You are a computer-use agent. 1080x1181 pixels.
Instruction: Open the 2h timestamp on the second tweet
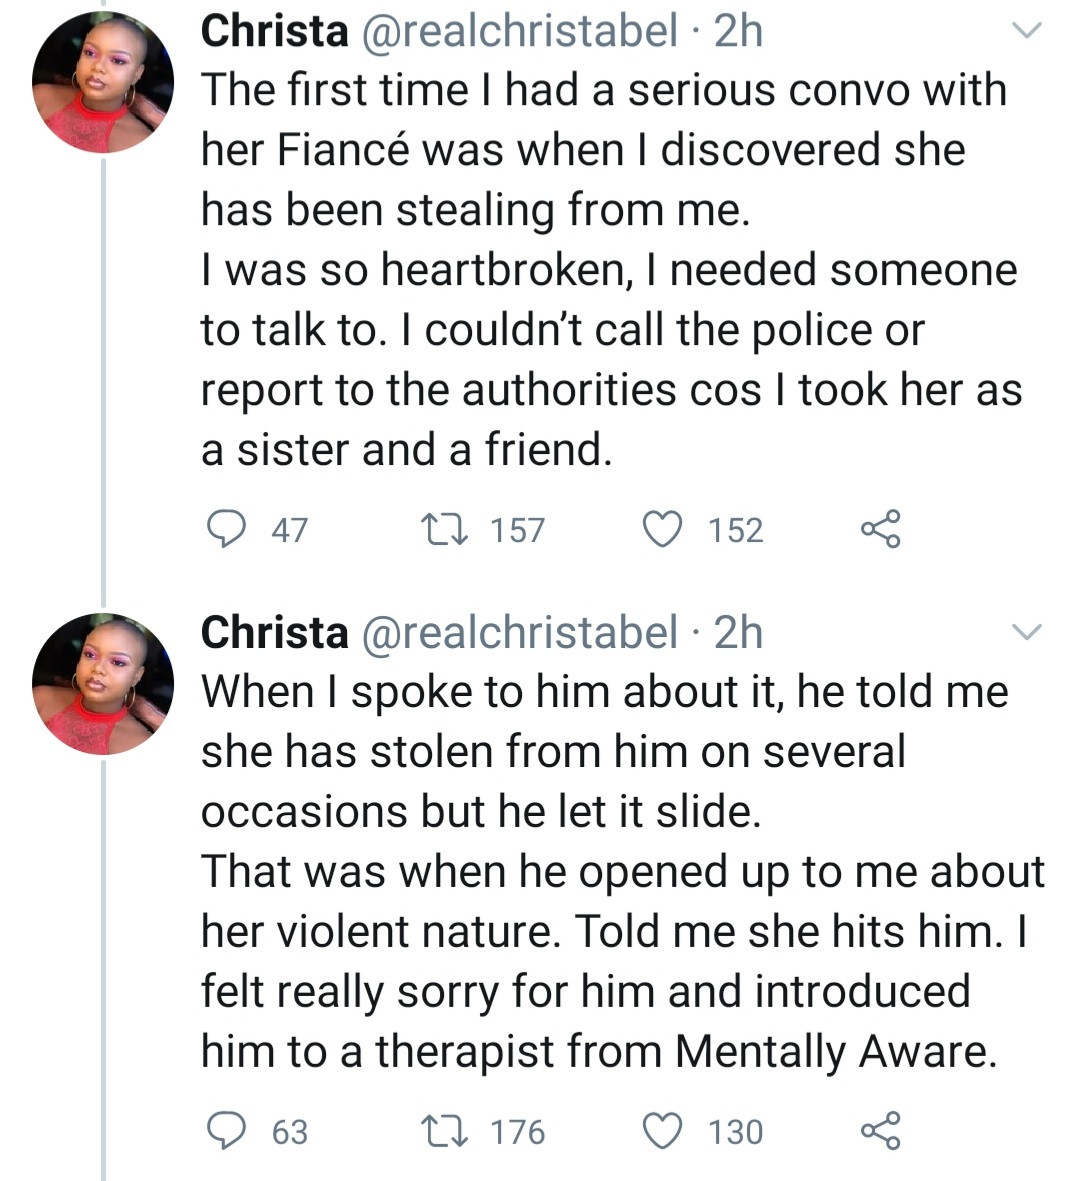pos(738,632)
